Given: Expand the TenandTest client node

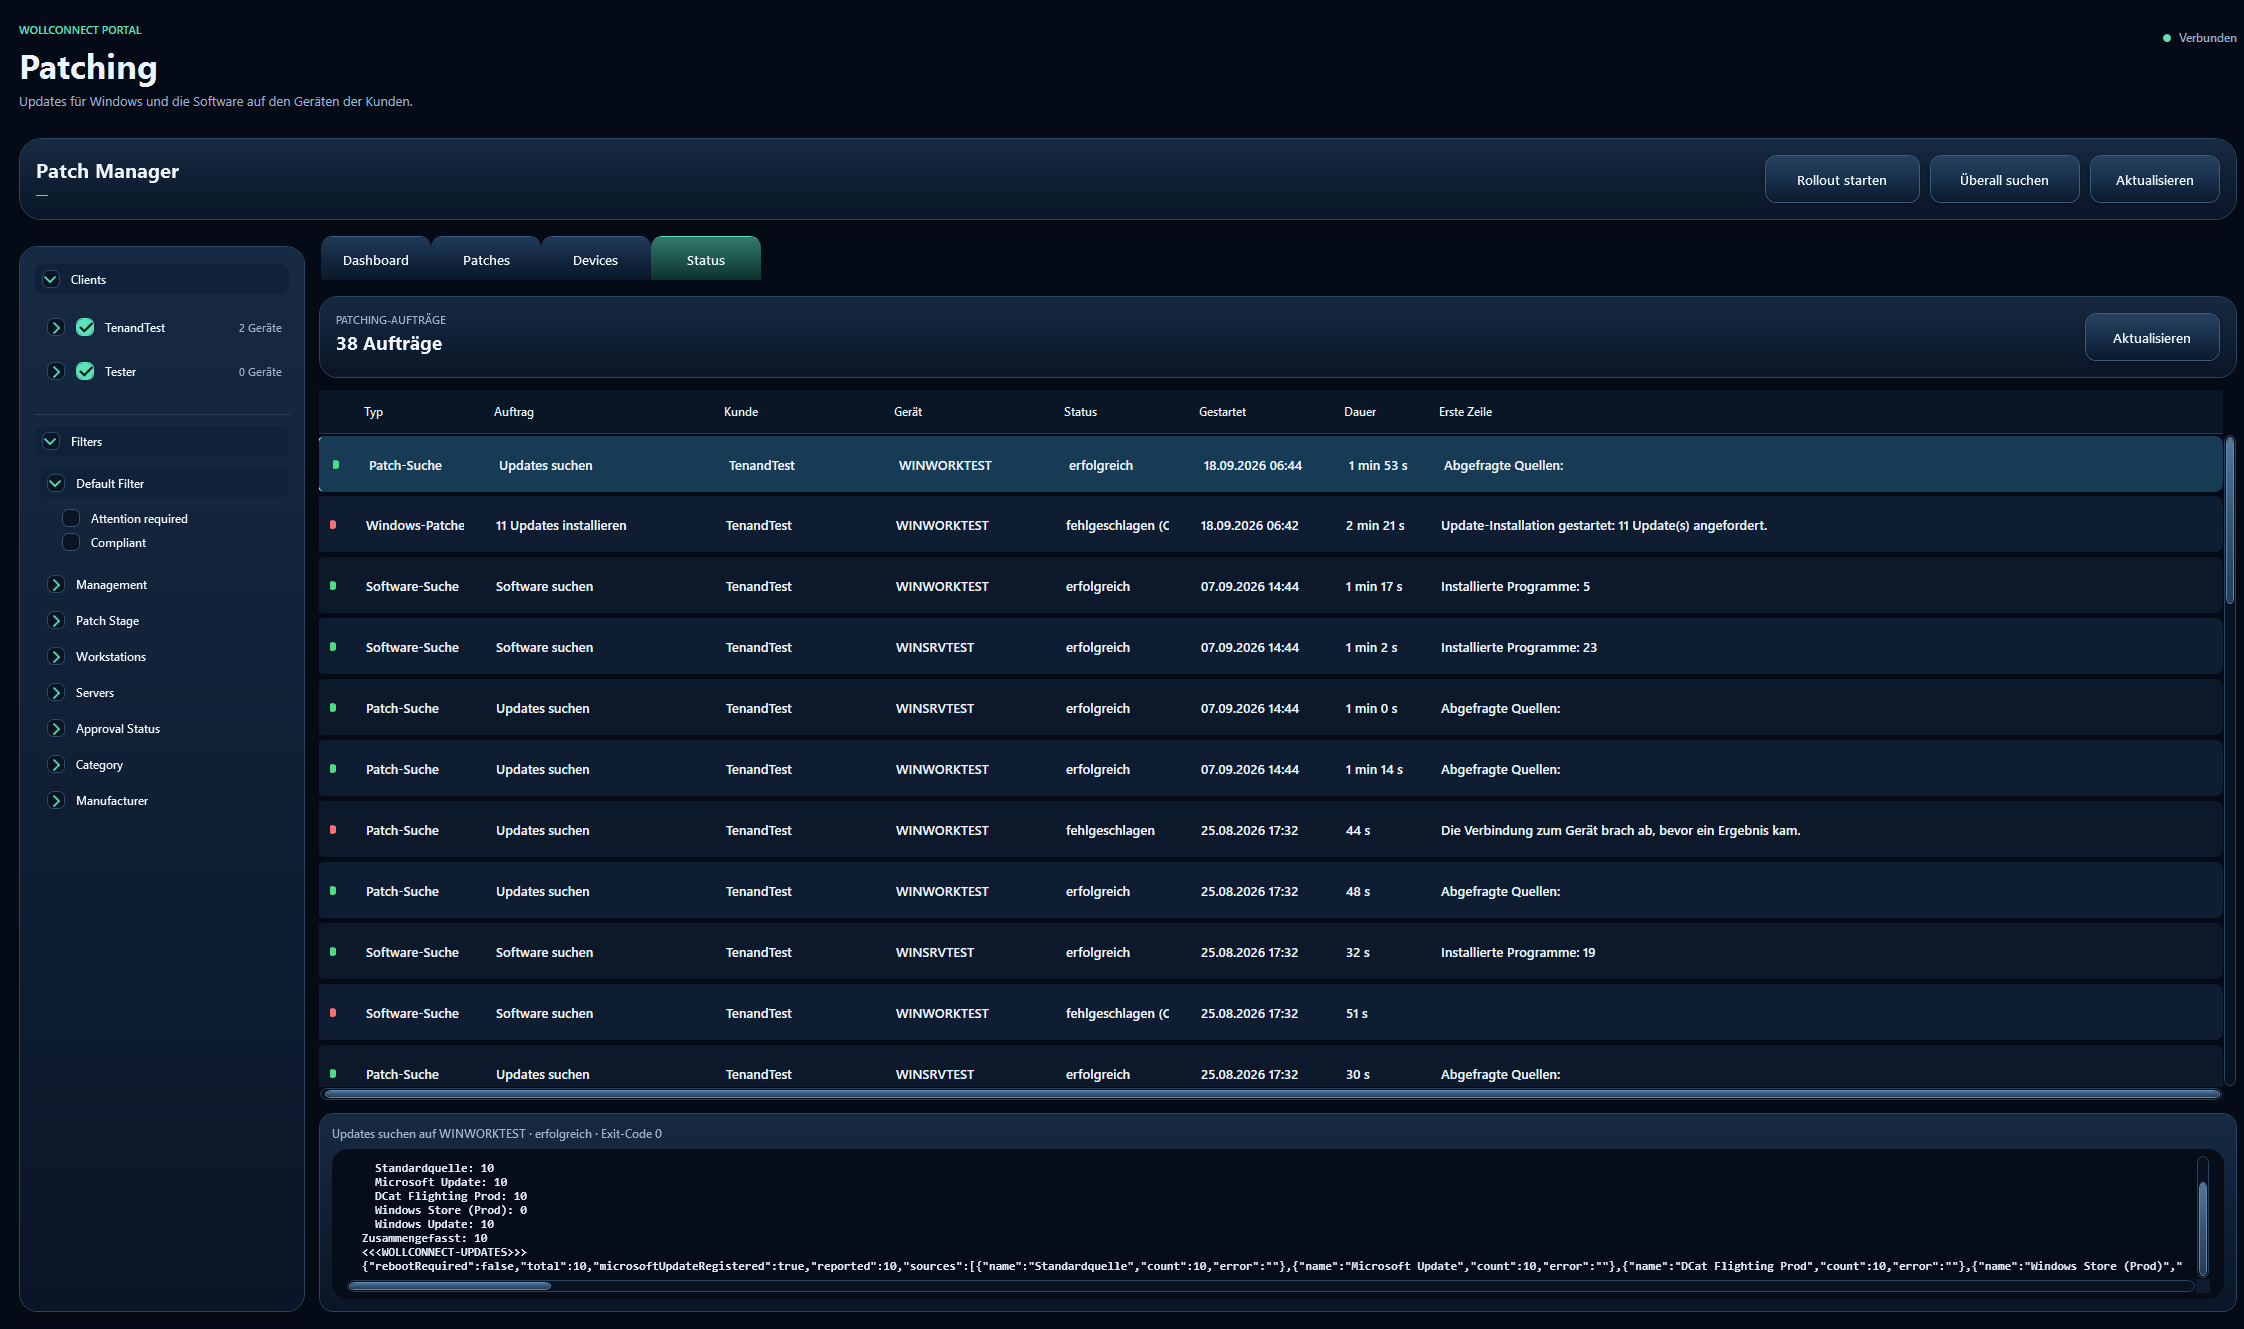Looking at the screenshot, I should 56,327.
